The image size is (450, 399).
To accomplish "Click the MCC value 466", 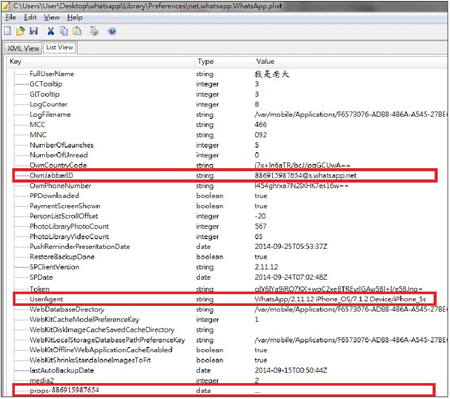I will coord(260,125).
